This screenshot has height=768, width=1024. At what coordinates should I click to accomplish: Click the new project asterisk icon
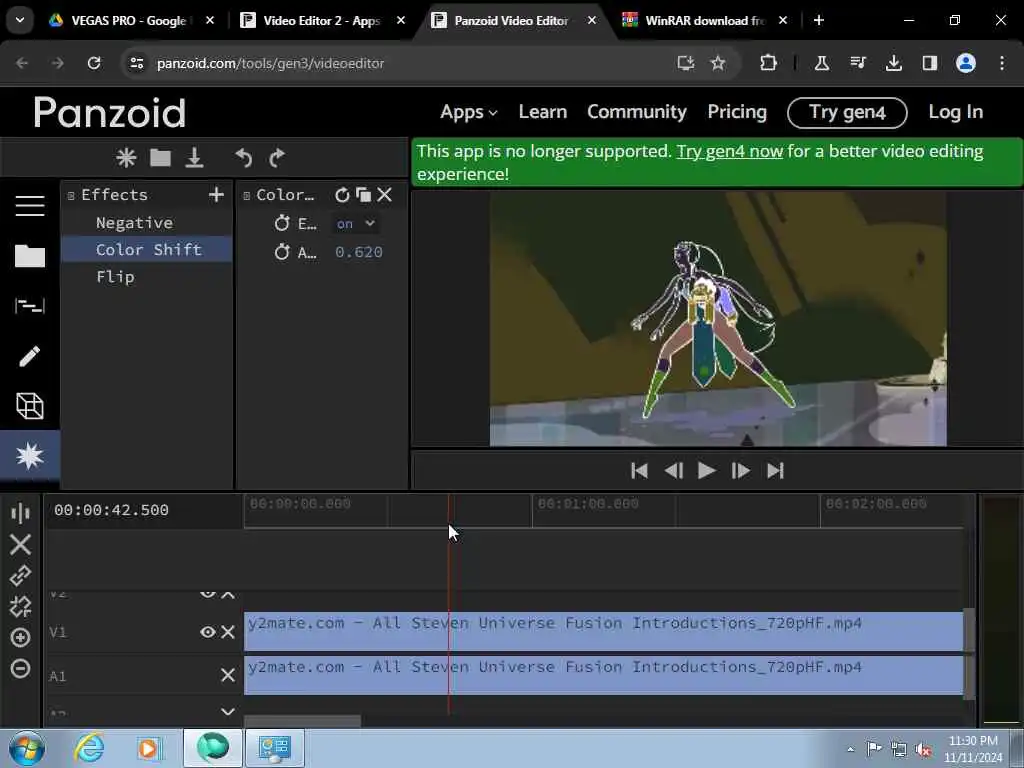pos(126,157)
